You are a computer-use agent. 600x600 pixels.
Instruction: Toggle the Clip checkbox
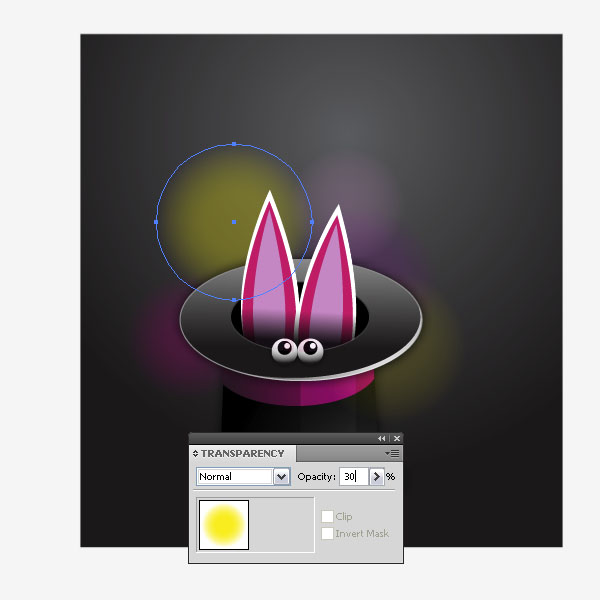[327, 516]
